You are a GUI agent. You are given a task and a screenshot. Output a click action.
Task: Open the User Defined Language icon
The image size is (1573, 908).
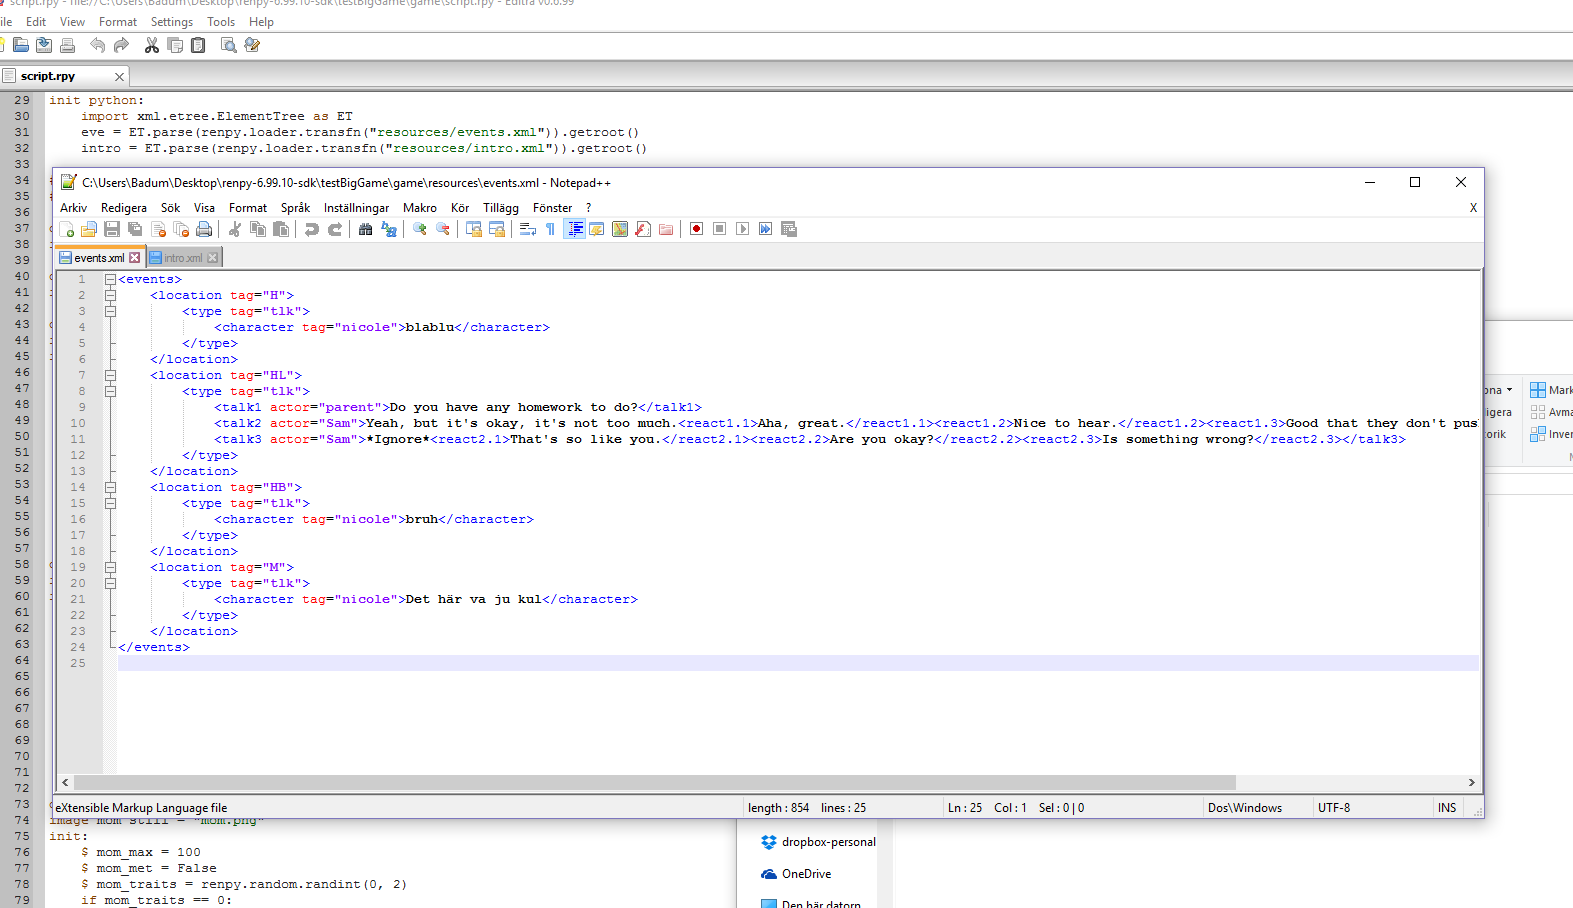tap(597, 229)
